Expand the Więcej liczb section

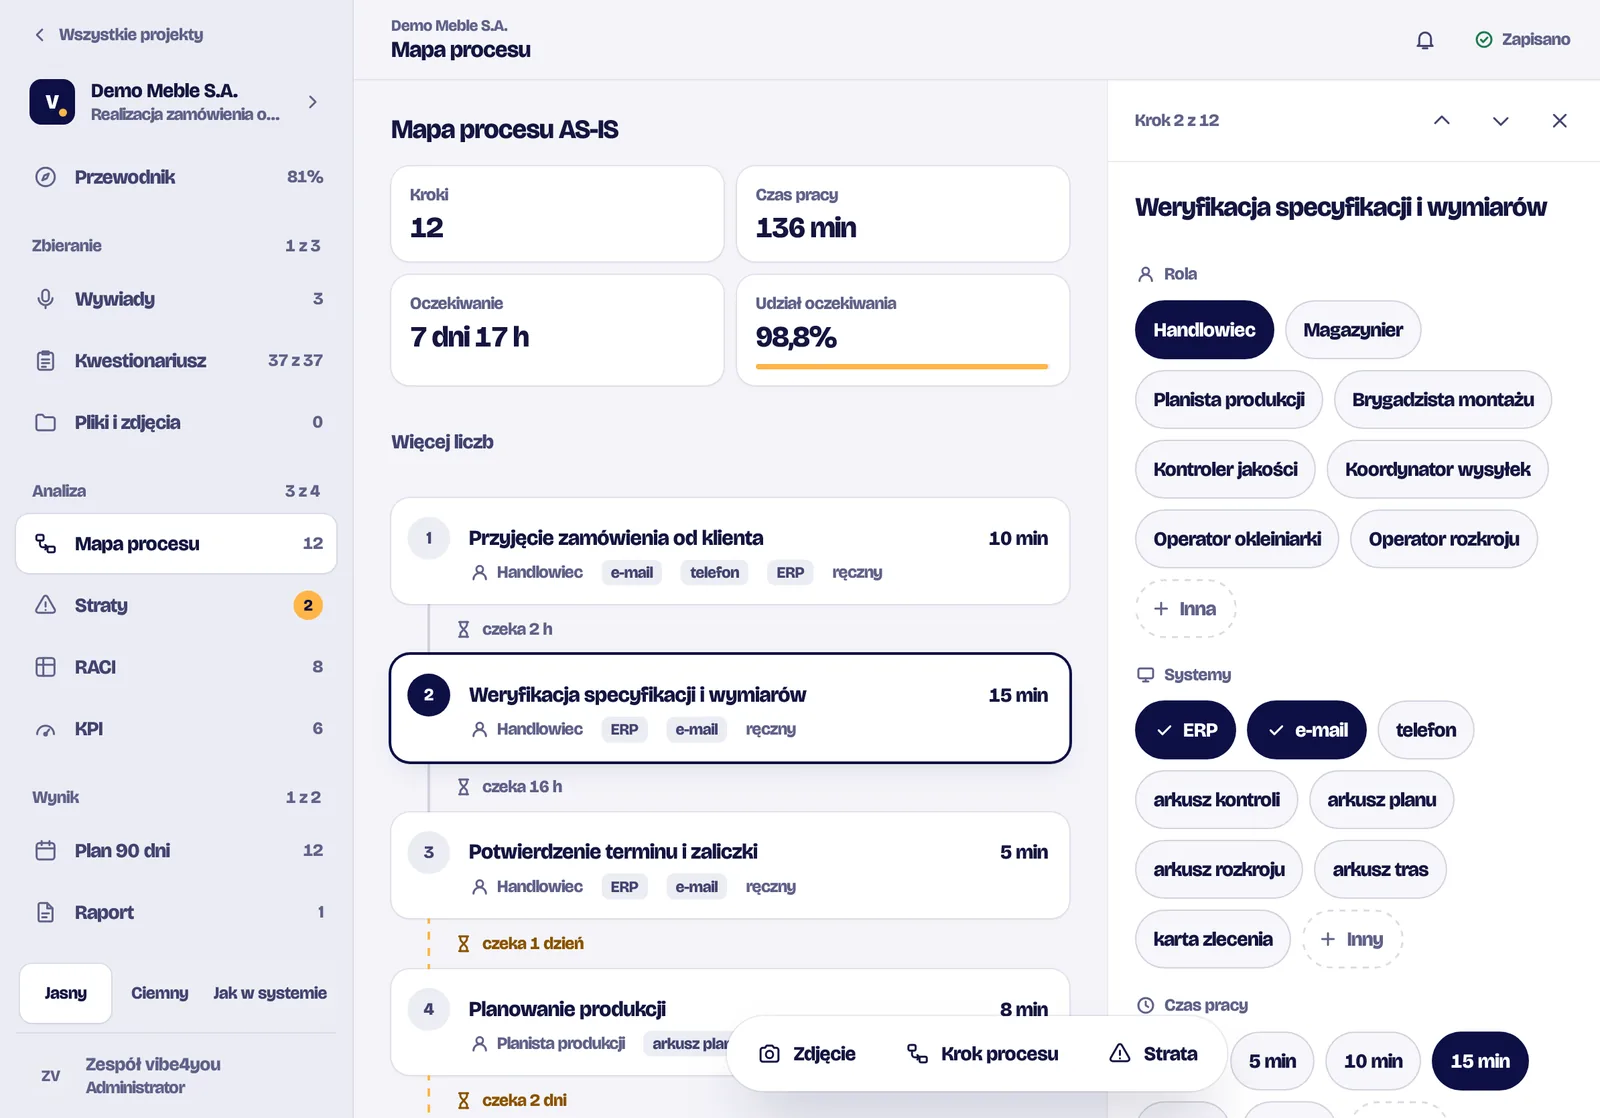coord(442,442)
